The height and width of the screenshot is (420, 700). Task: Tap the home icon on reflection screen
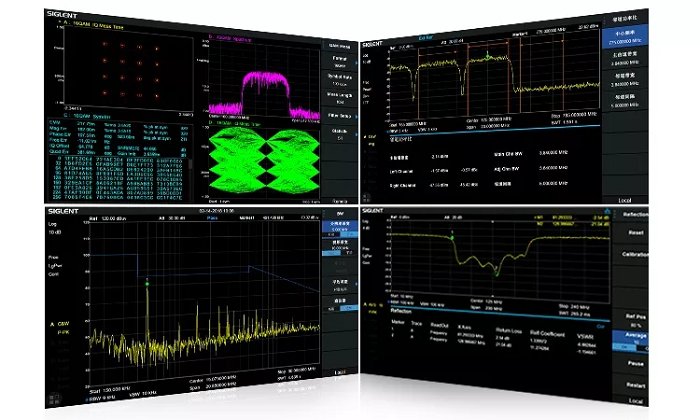pos(607,211)
